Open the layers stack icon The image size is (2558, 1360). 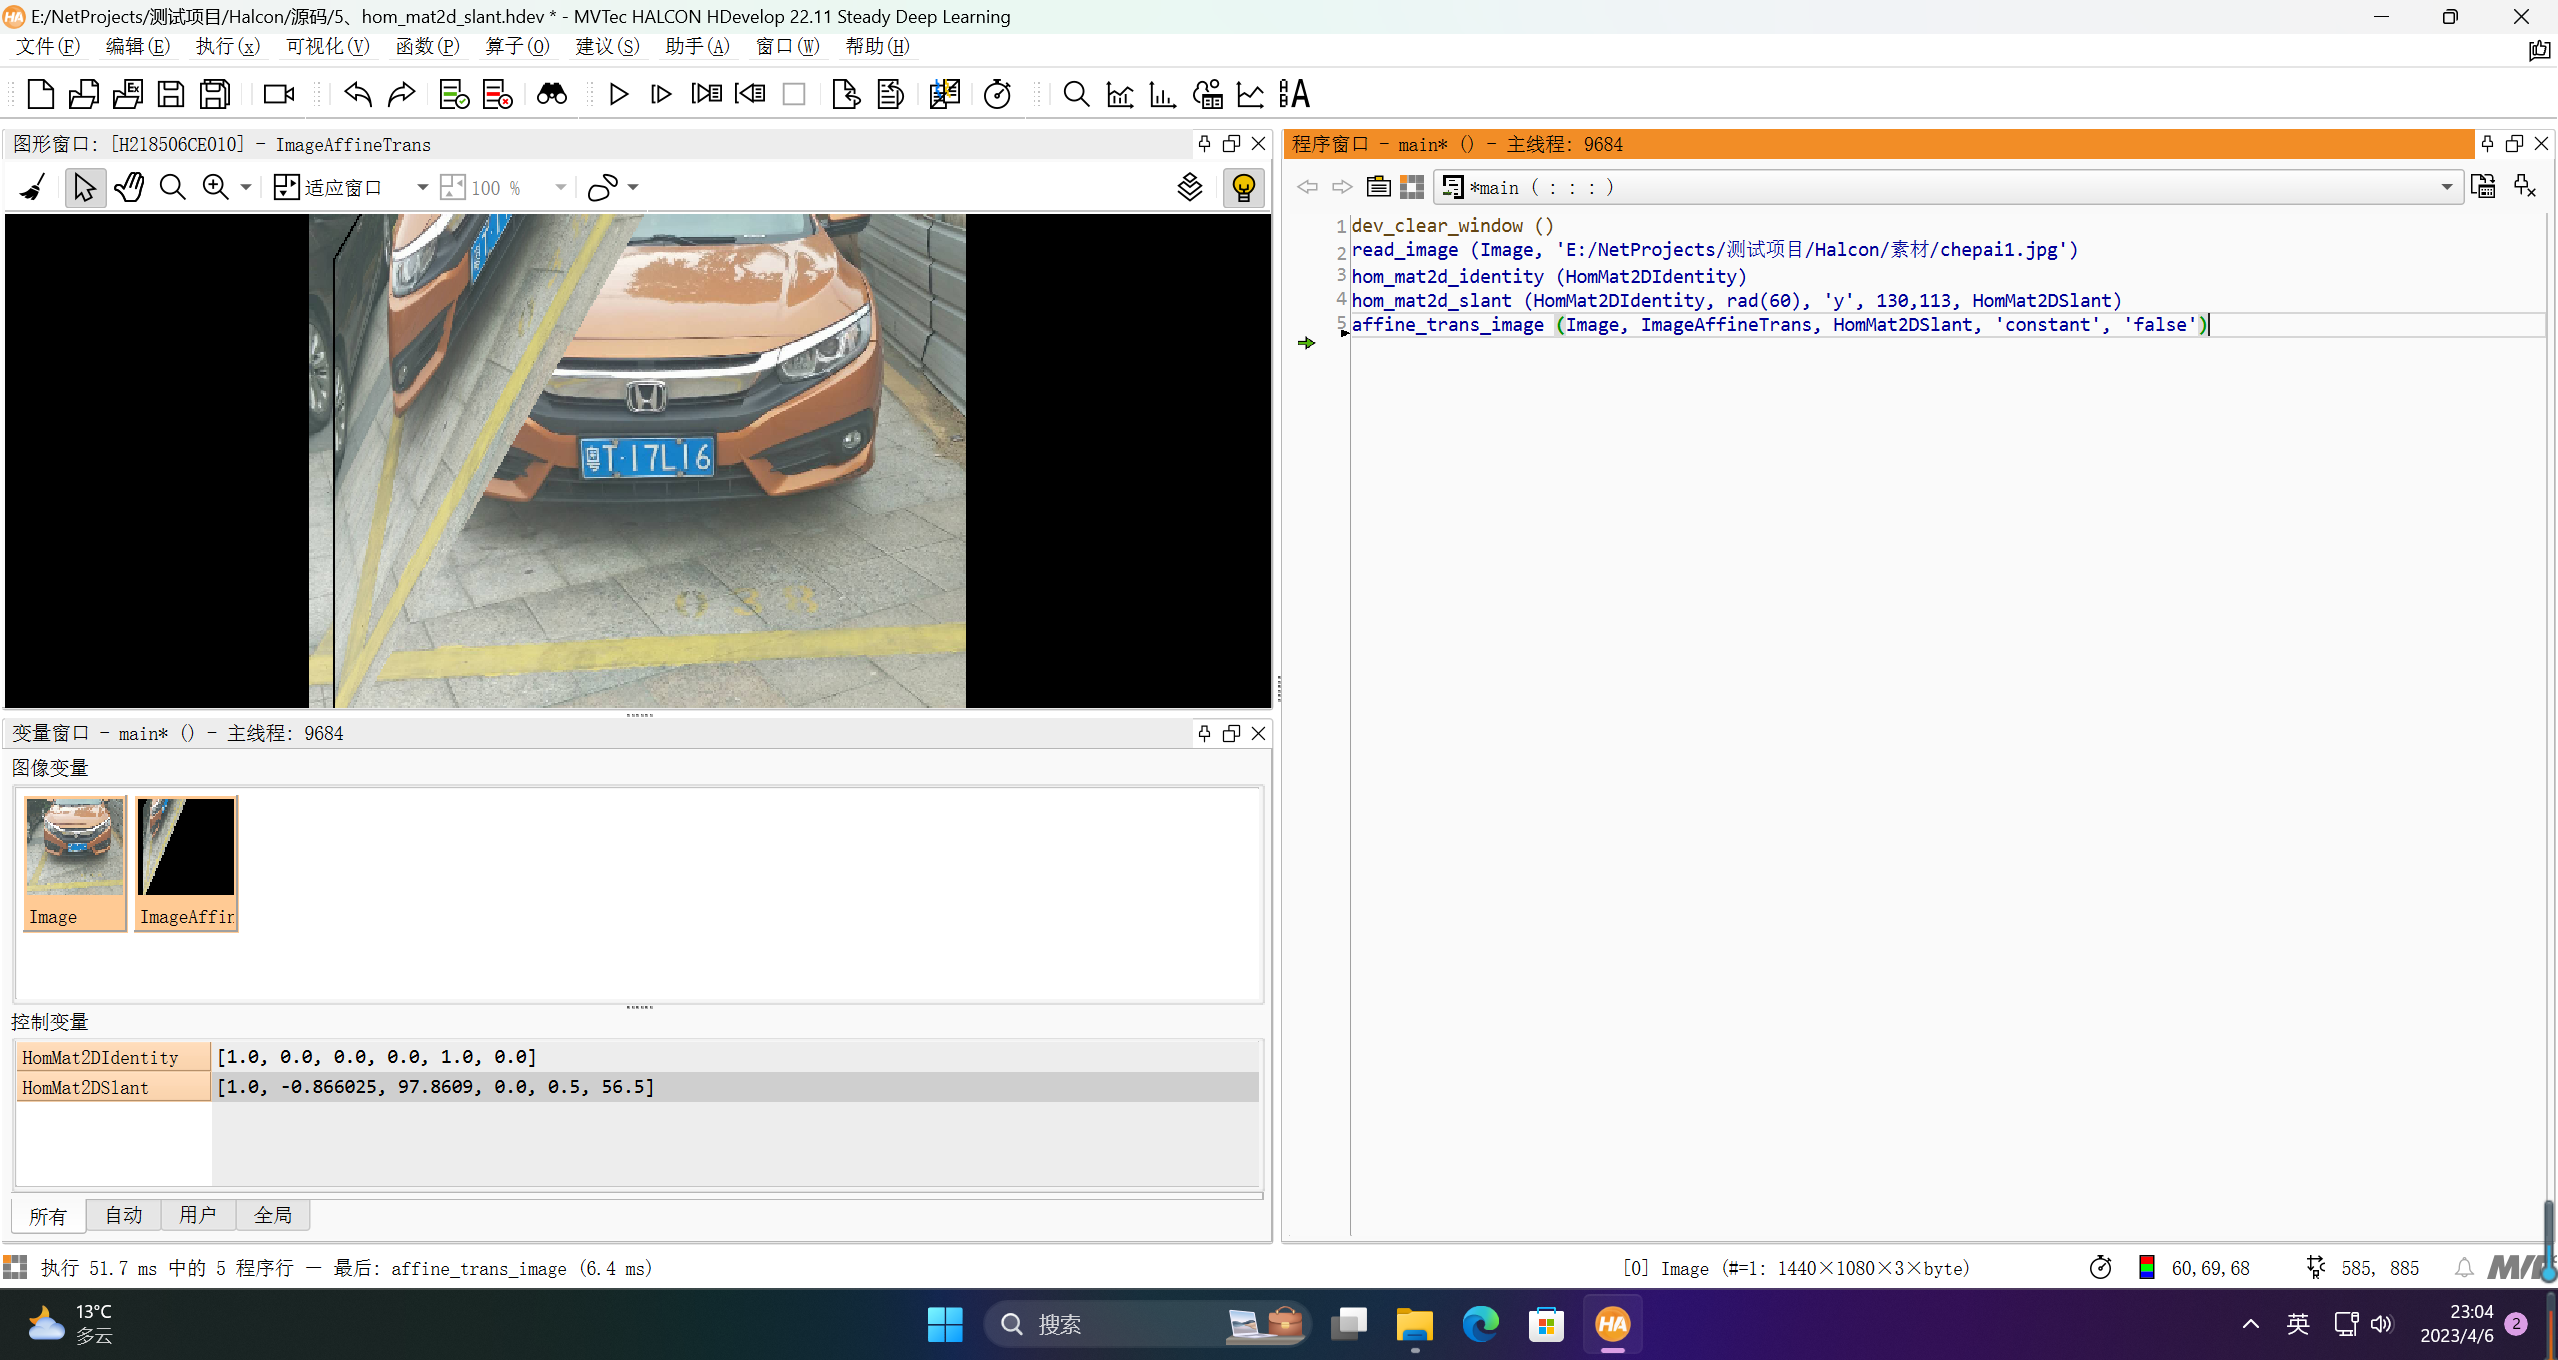[1189, 187]
